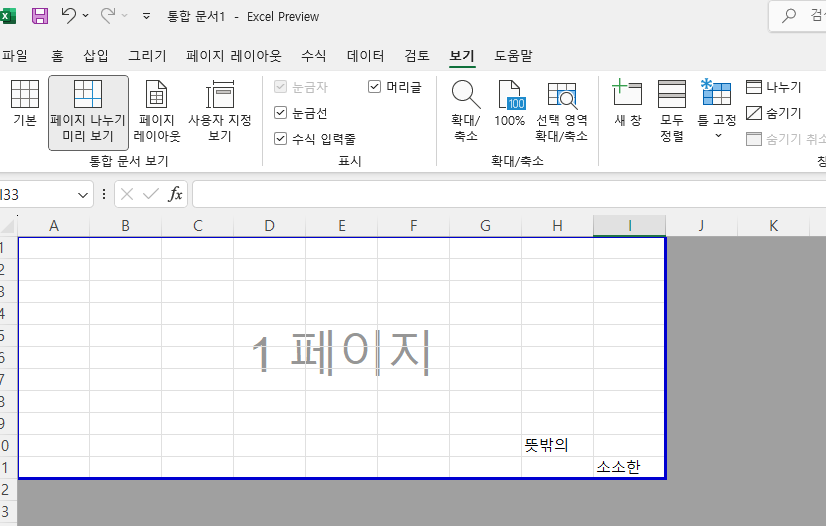Click 숨기기 취소 unhide button
This screenshot has width=826, height=526.
(785, 139)
